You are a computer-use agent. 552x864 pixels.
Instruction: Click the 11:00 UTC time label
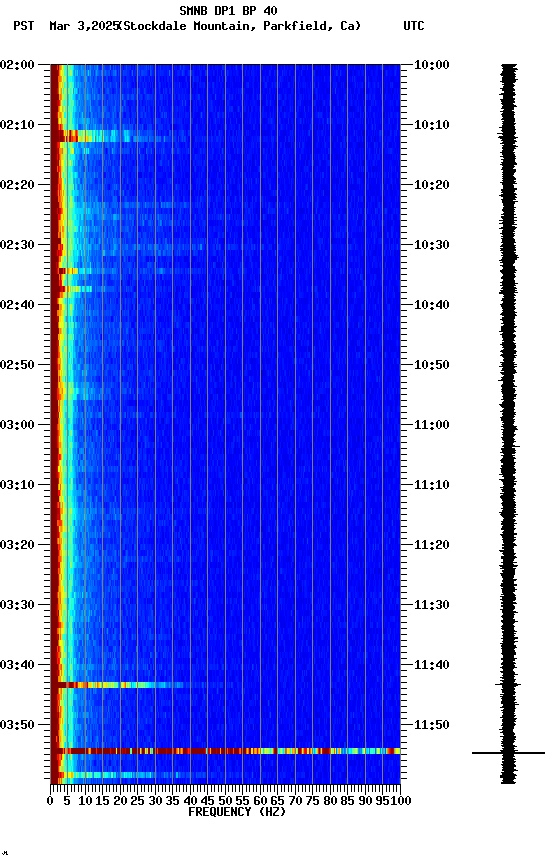pyautogui.click(x=431, y=425)
